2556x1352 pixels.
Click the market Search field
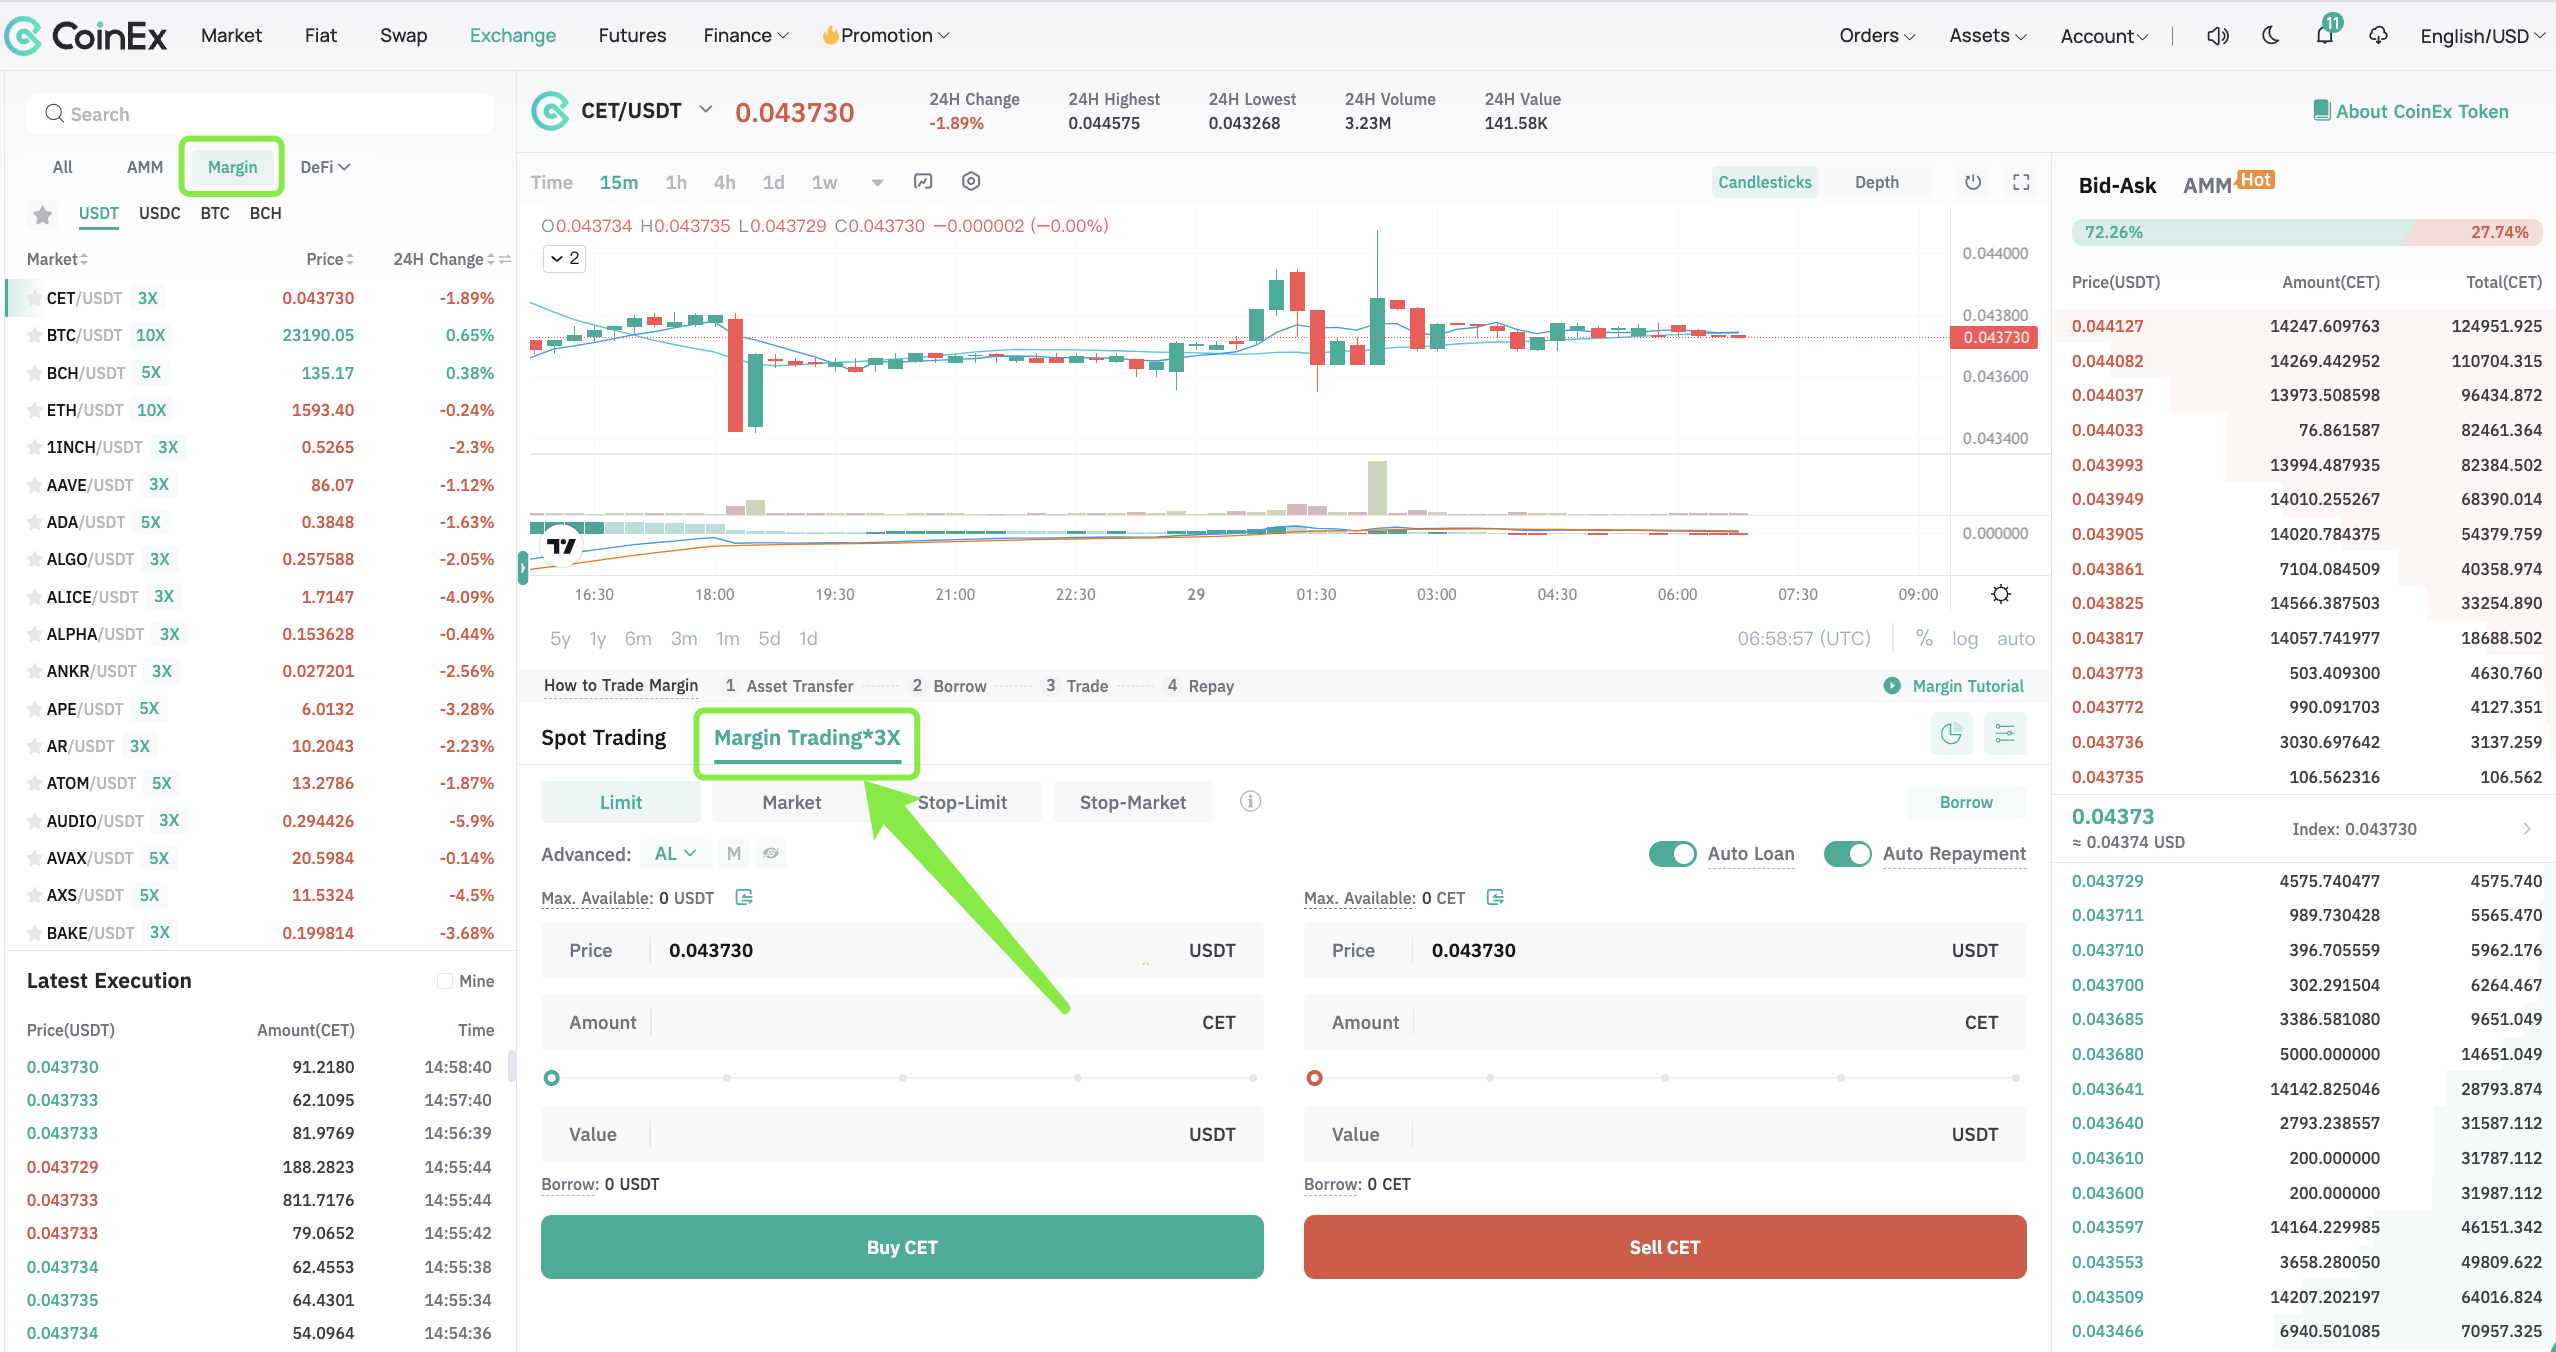(x=260, y=114)
